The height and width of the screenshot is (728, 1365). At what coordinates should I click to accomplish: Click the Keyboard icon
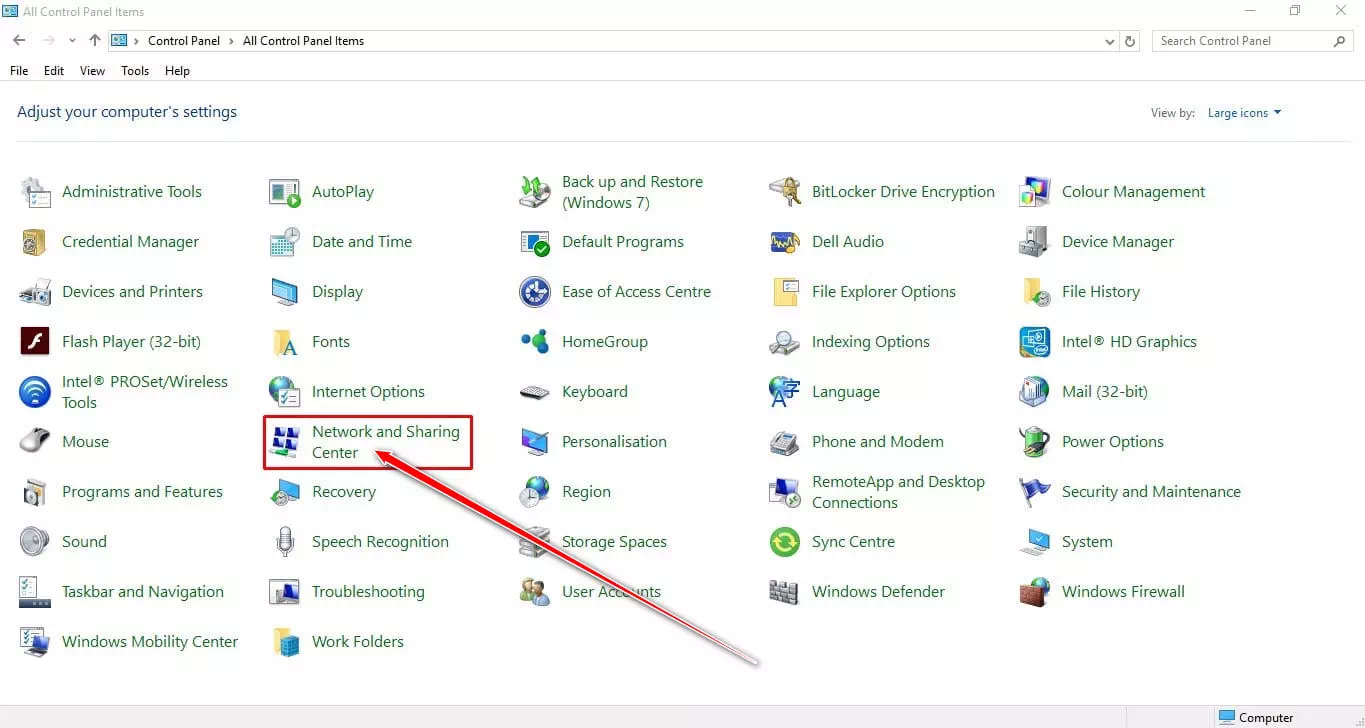click(535, 392)
